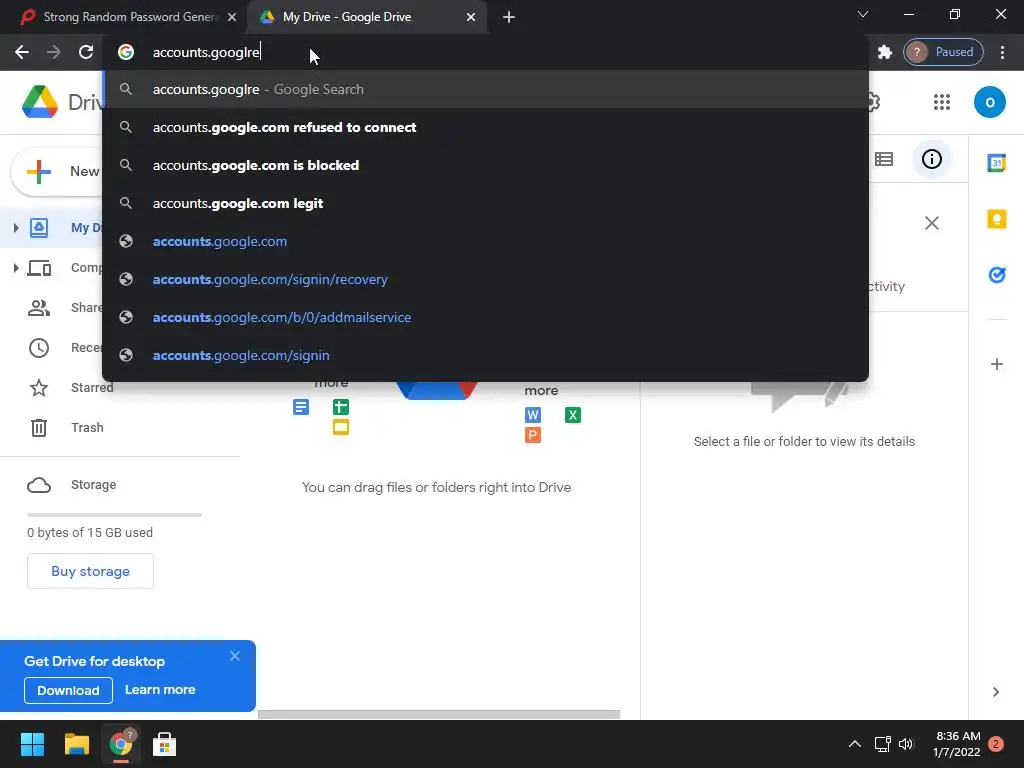Select 'refused to connect' suggestion
The height and width of the screenshot is (768, 1024).
pos(485,127)
